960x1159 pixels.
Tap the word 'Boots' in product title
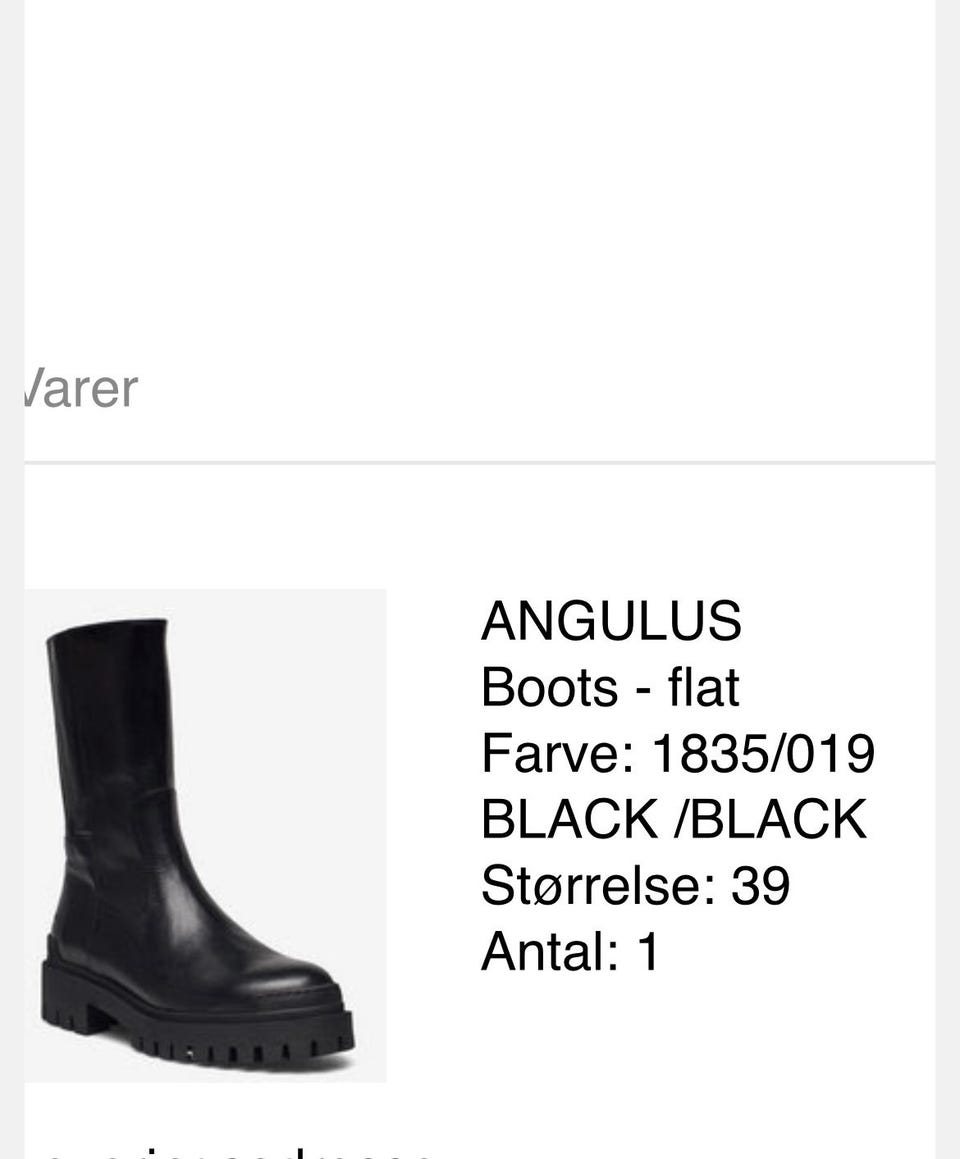tap(549, 687)
